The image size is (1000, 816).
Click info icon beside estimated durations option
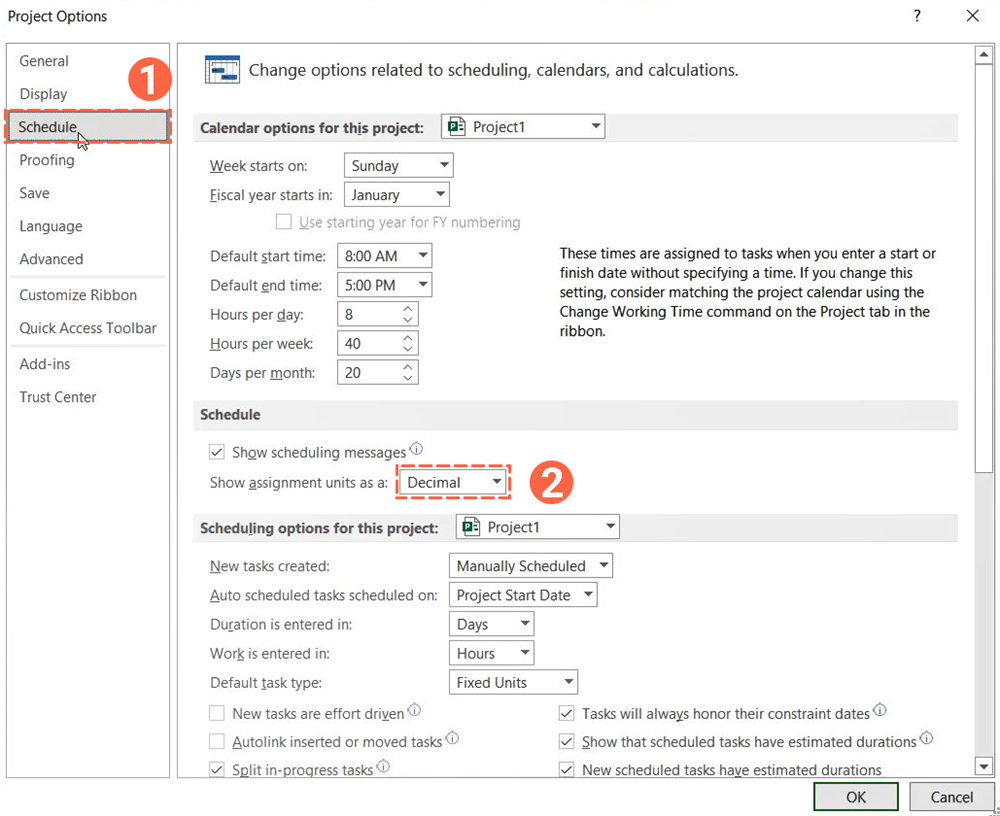point(927,738)
